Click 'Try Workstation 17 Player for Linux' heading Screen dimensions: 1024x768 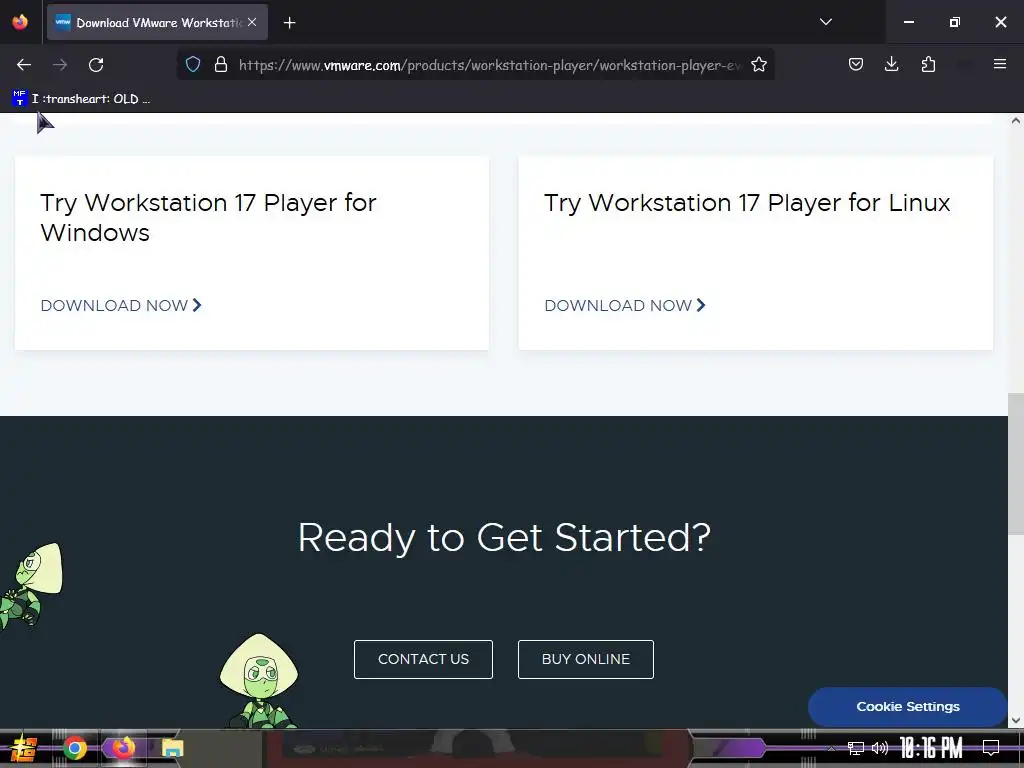(747, 202)
